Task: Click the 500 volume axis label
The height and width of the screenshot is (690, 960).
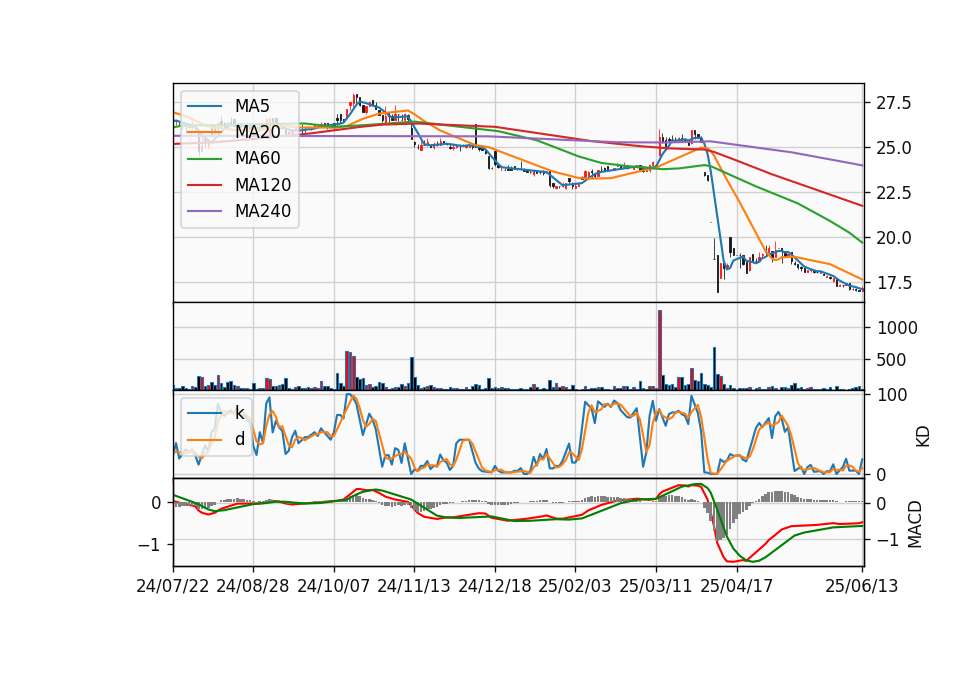Action: click(x=891, y=360)
